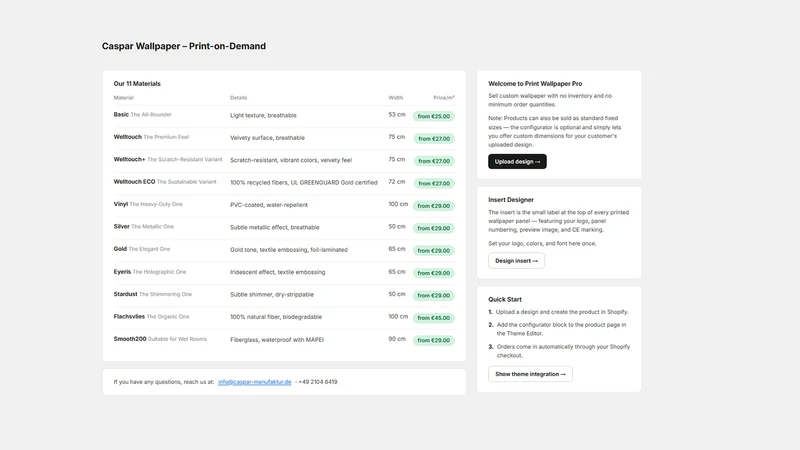Click 'Light texture, breathable' details cell

tap(263, 115)
